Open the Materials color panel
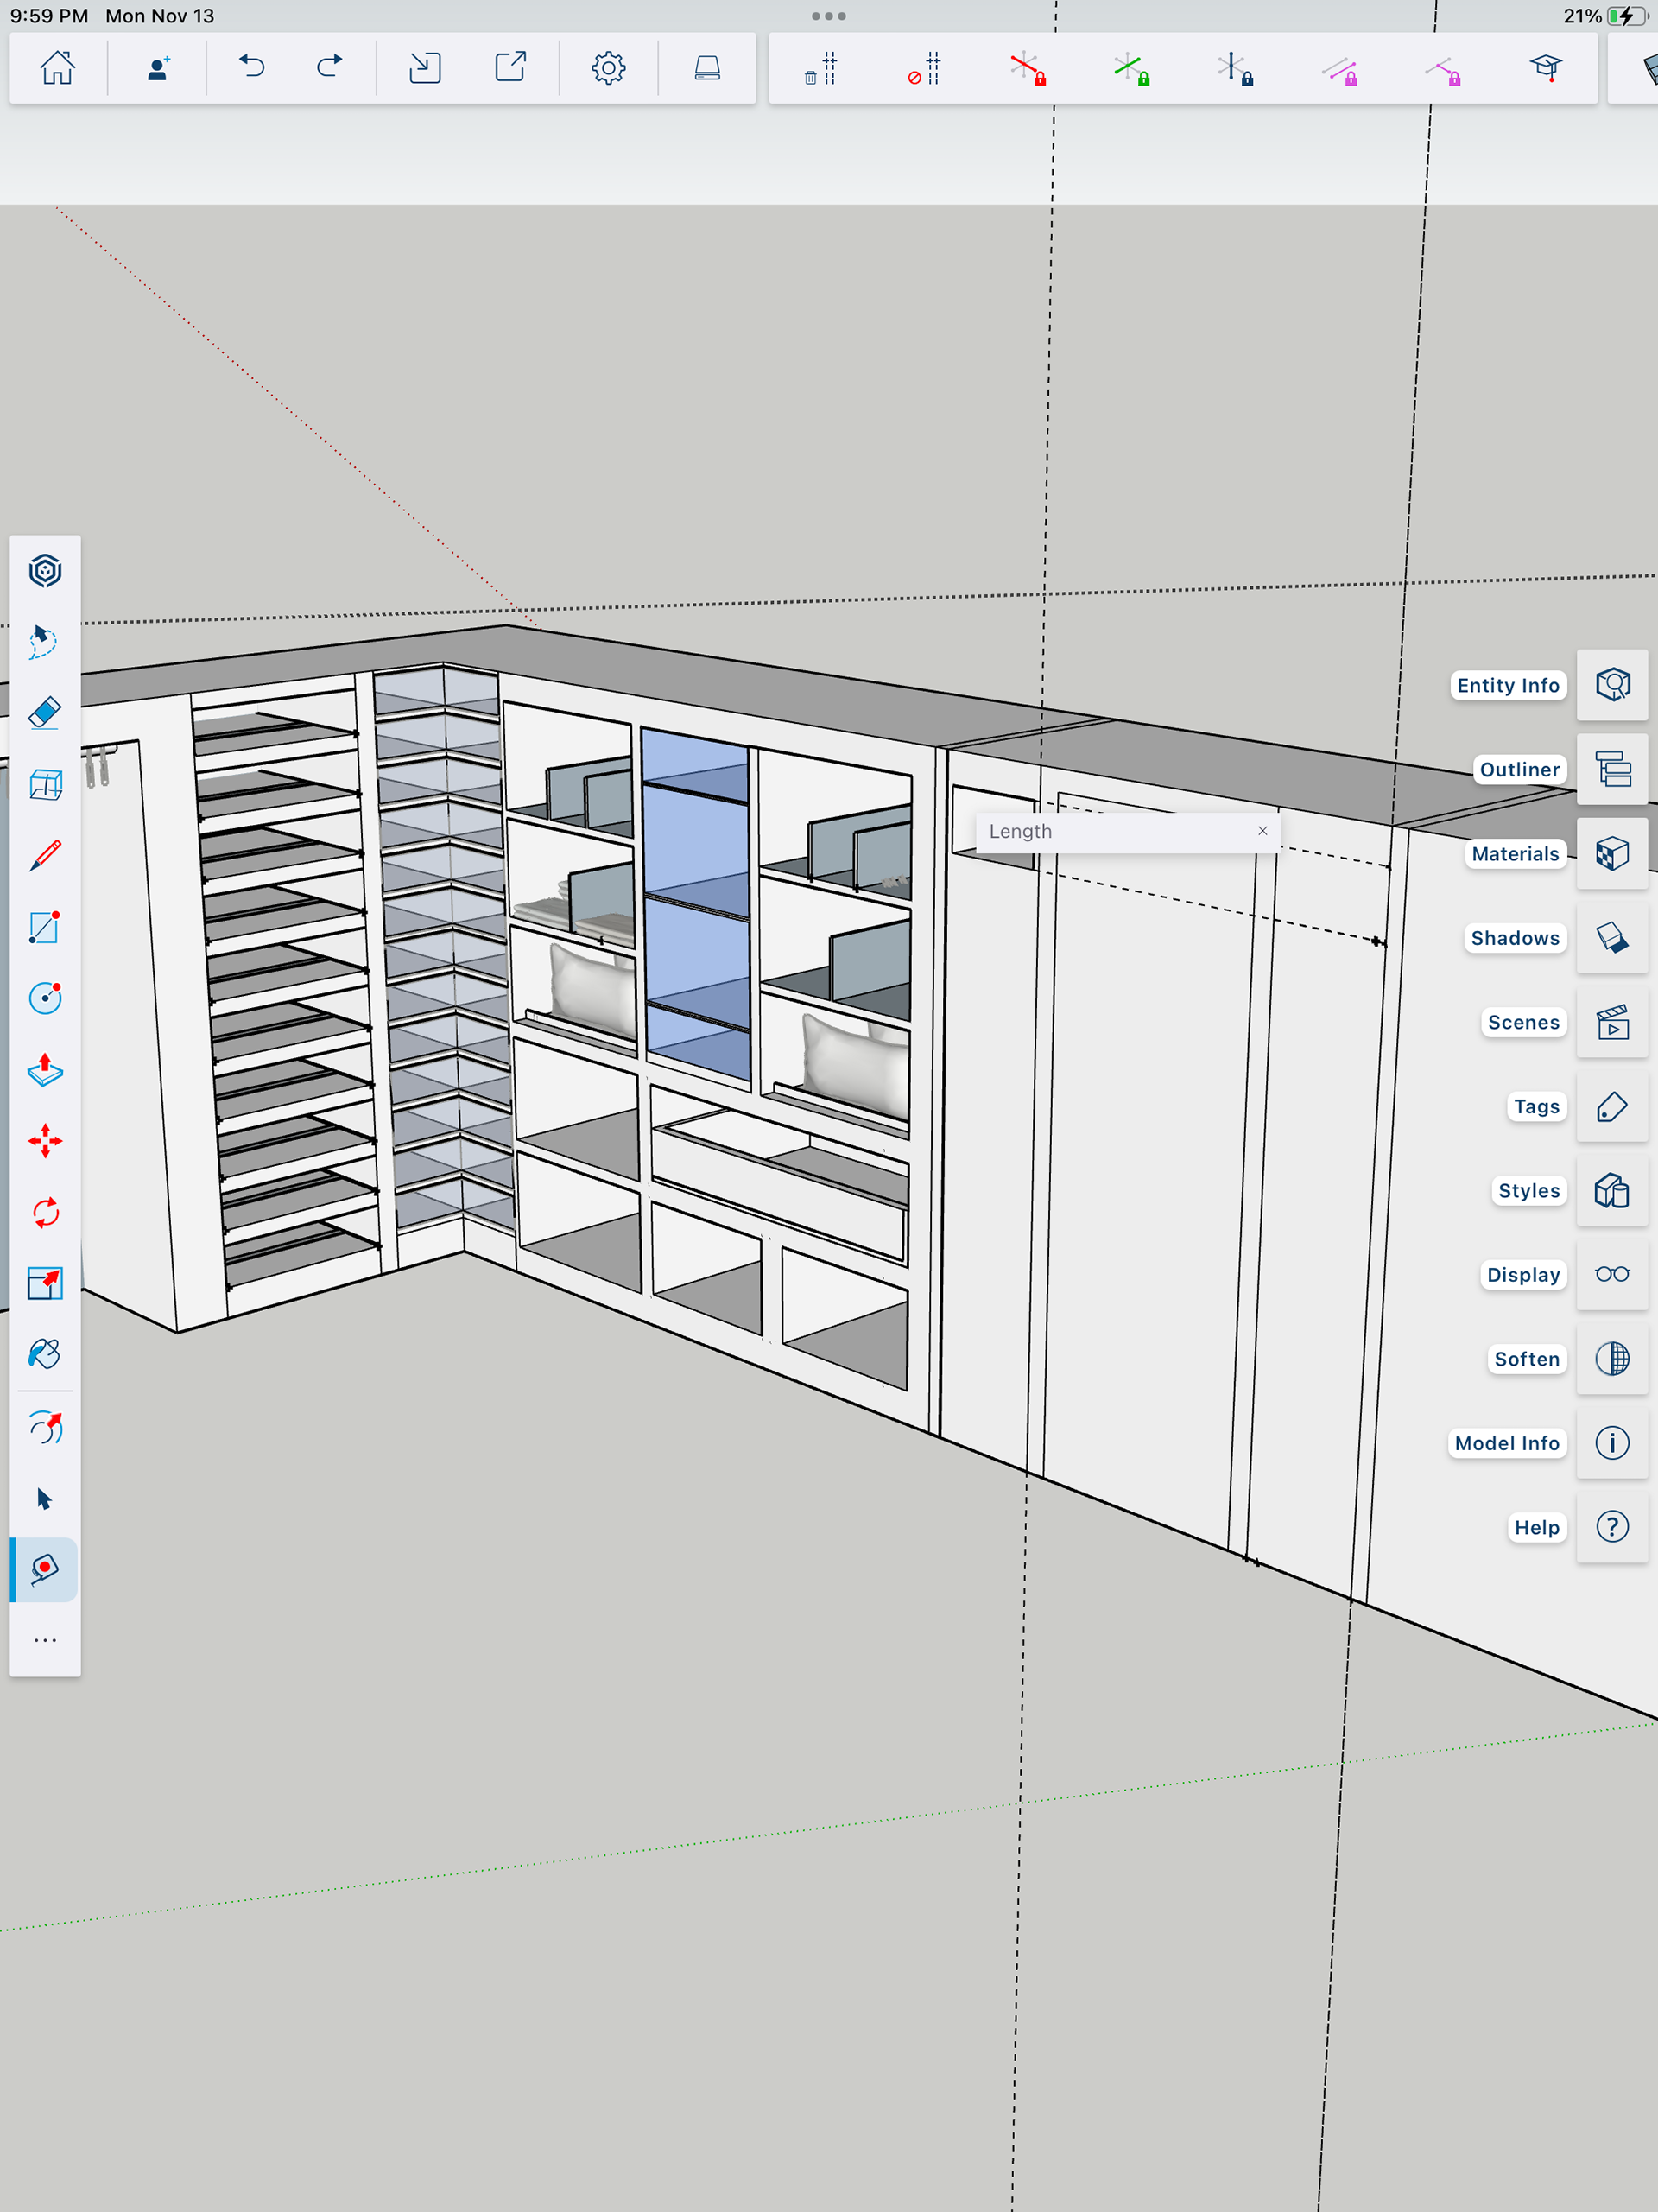 coord(1612,854)
